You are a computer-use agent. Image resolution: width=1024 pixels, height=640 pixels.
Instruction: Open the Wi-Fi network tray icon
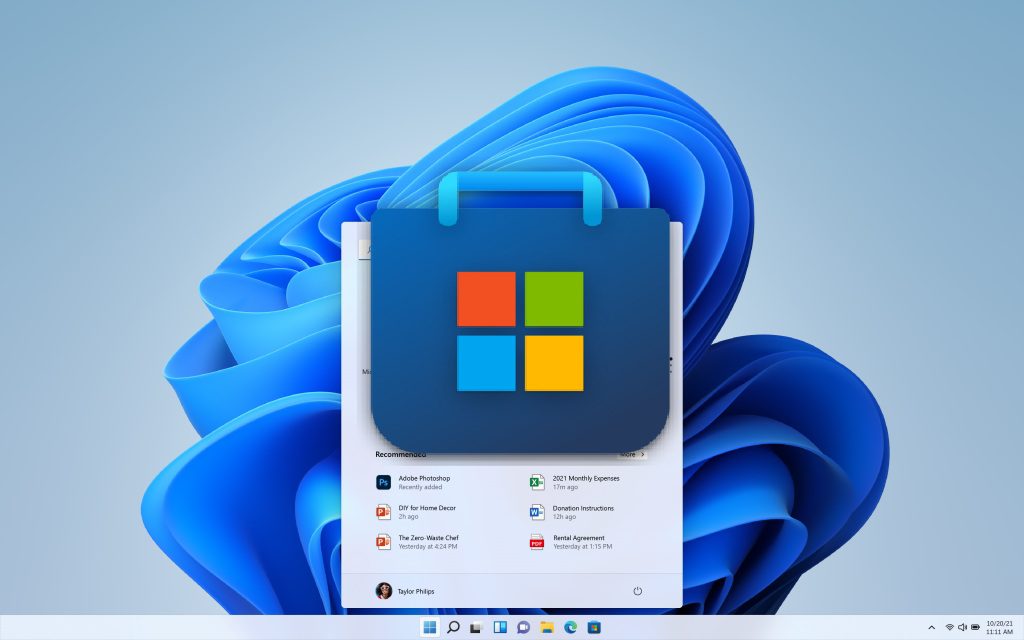(950, 628)
